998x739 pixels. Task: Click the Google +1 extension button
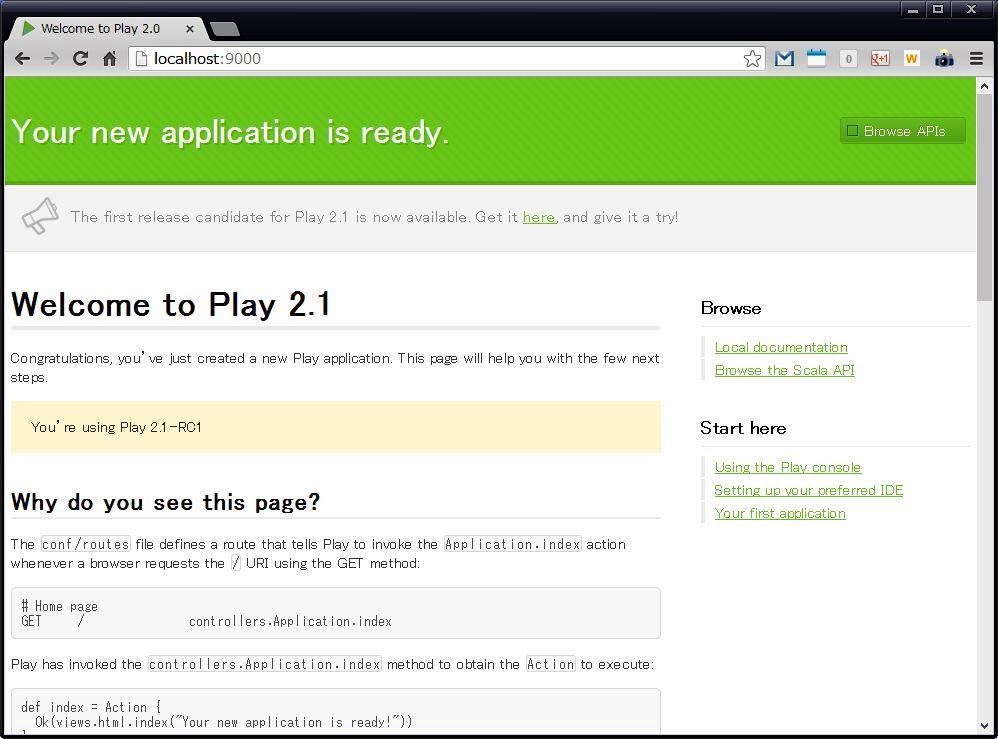(880, 59)
